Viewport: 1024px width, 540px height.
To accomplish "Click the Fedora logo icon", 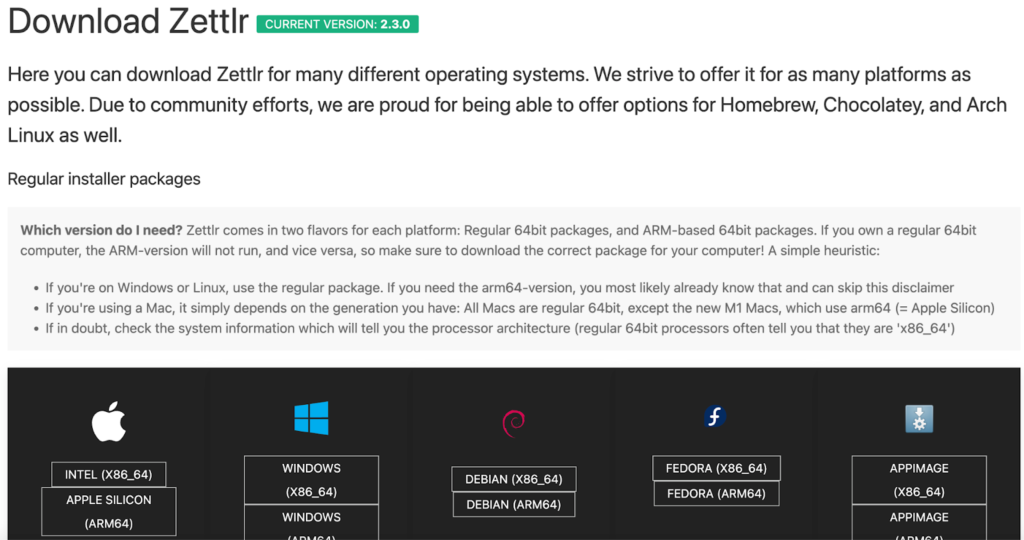I will [x=715, y=417].
